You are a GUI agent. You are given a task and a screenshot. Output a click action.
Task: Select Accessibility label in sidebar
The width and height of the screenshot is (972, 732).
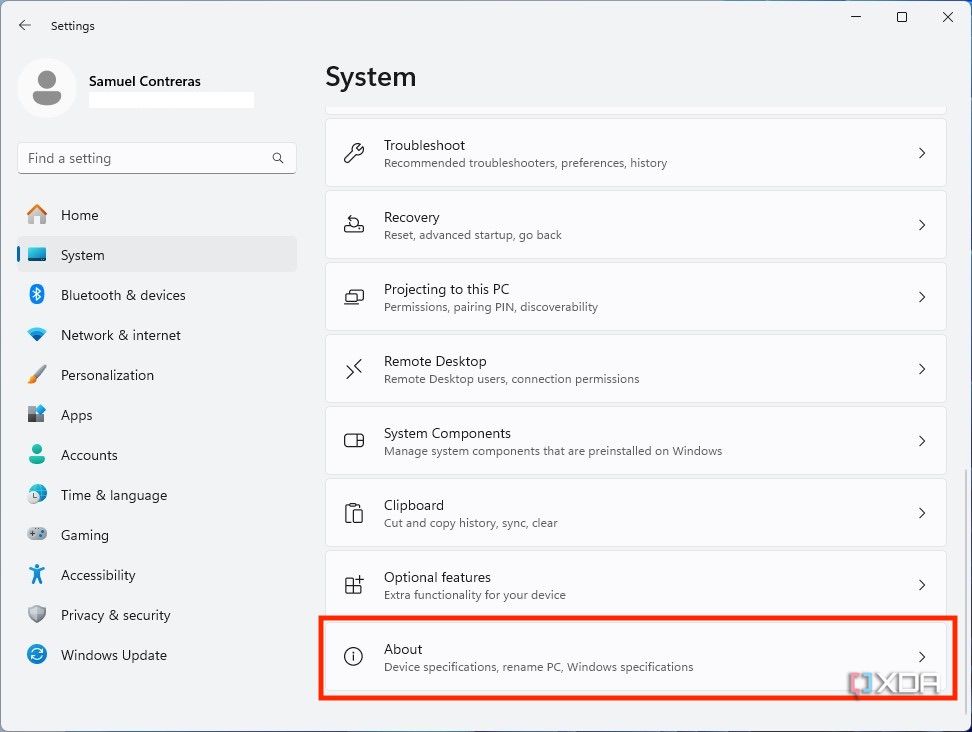(x=98, y=575)
